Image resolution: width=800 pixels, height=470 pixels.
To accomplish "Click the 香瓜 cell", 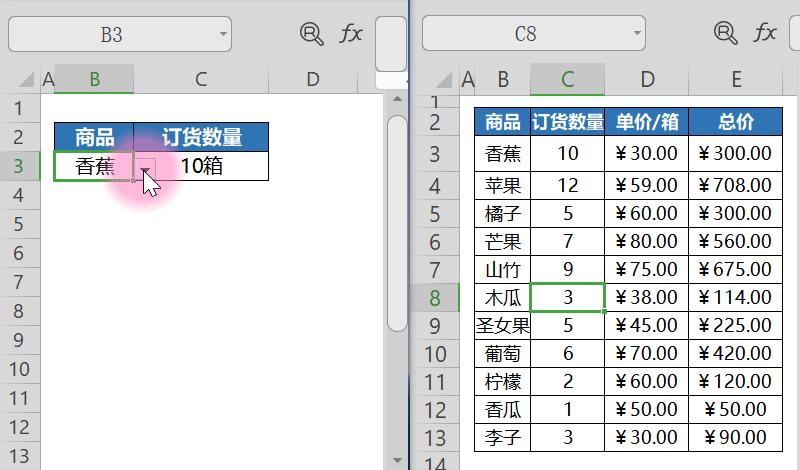I will click(503, 410).
